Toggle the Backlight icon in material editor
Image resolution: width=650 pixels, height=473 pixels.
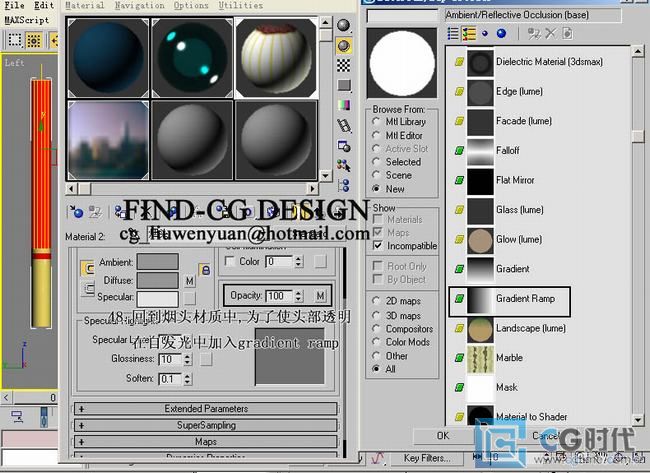coord(344,46)
